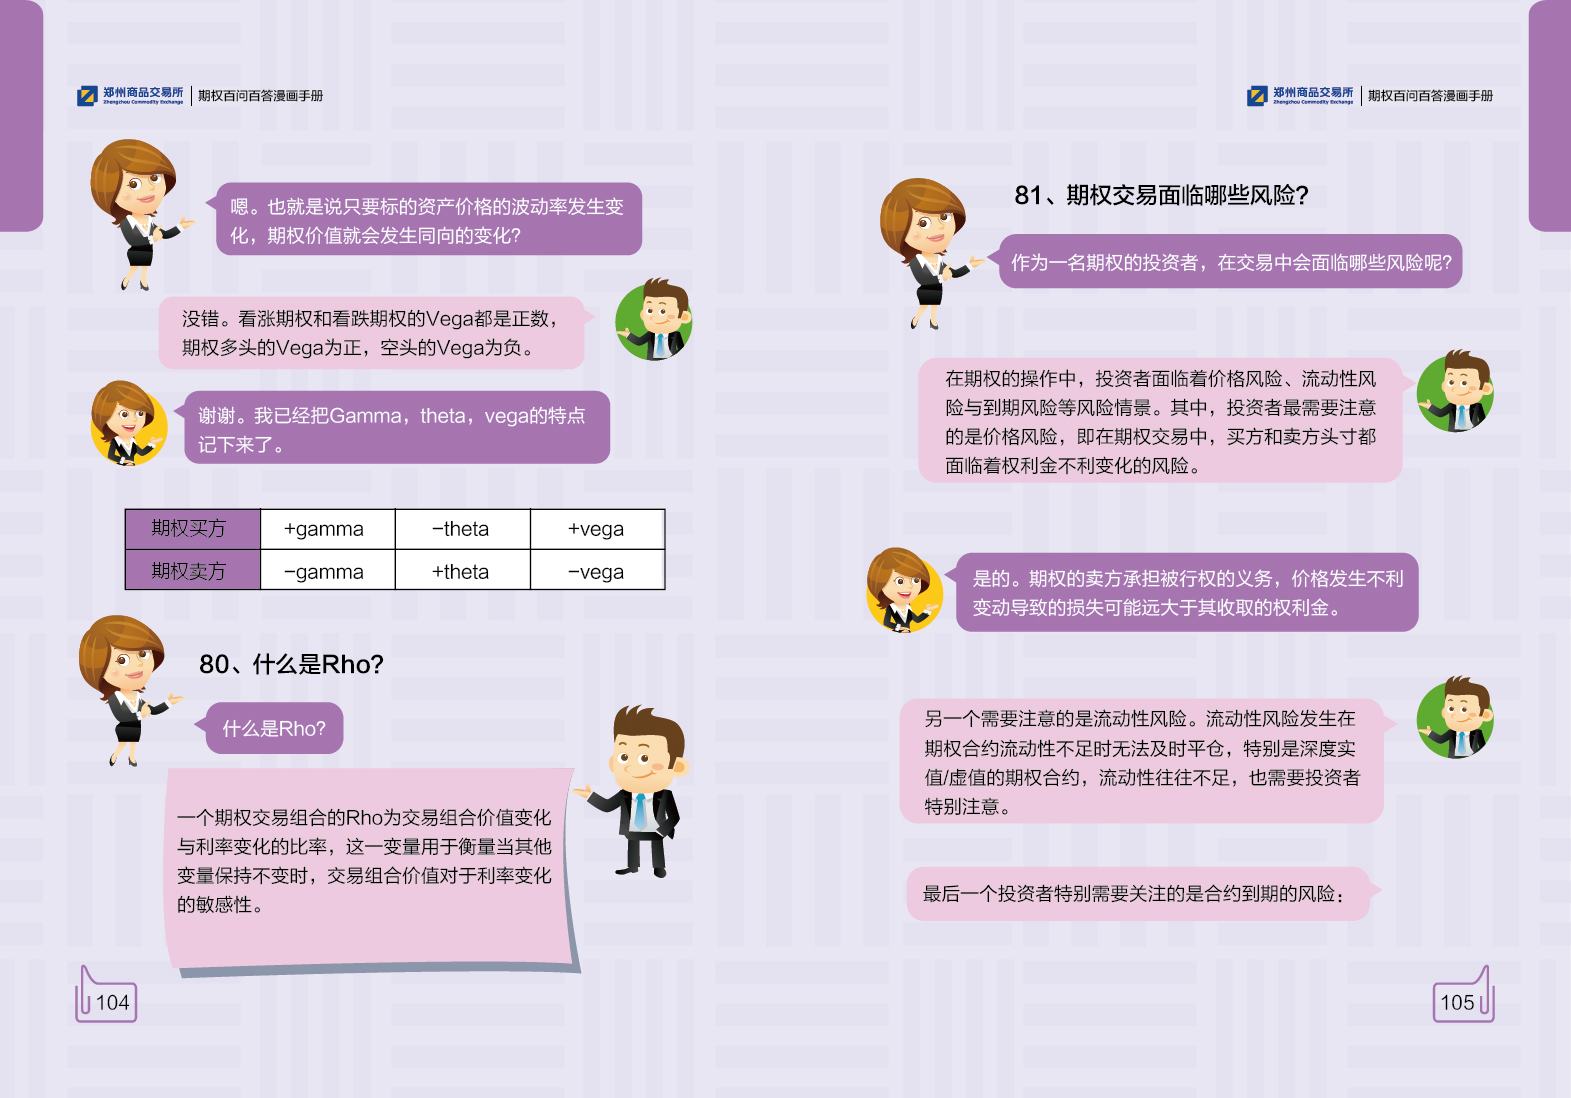
Task: Select the 期权卖方 table row header
Action: pos(191,571)
